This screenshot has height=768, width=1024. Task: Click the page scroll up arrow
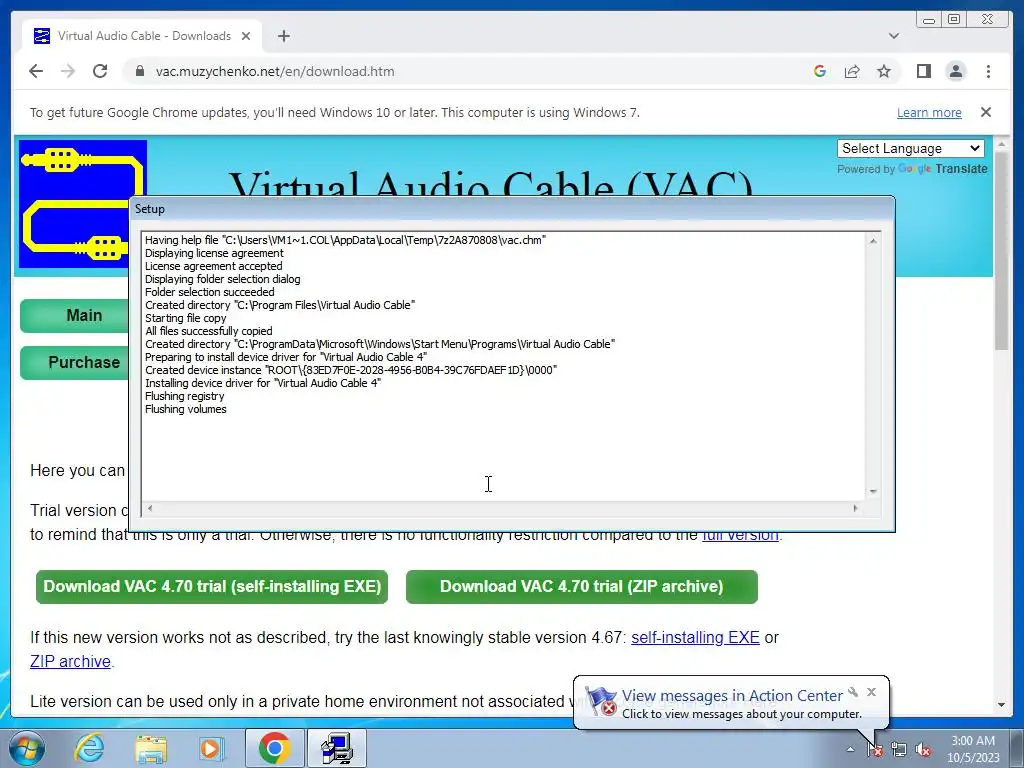click(1001, 144)
